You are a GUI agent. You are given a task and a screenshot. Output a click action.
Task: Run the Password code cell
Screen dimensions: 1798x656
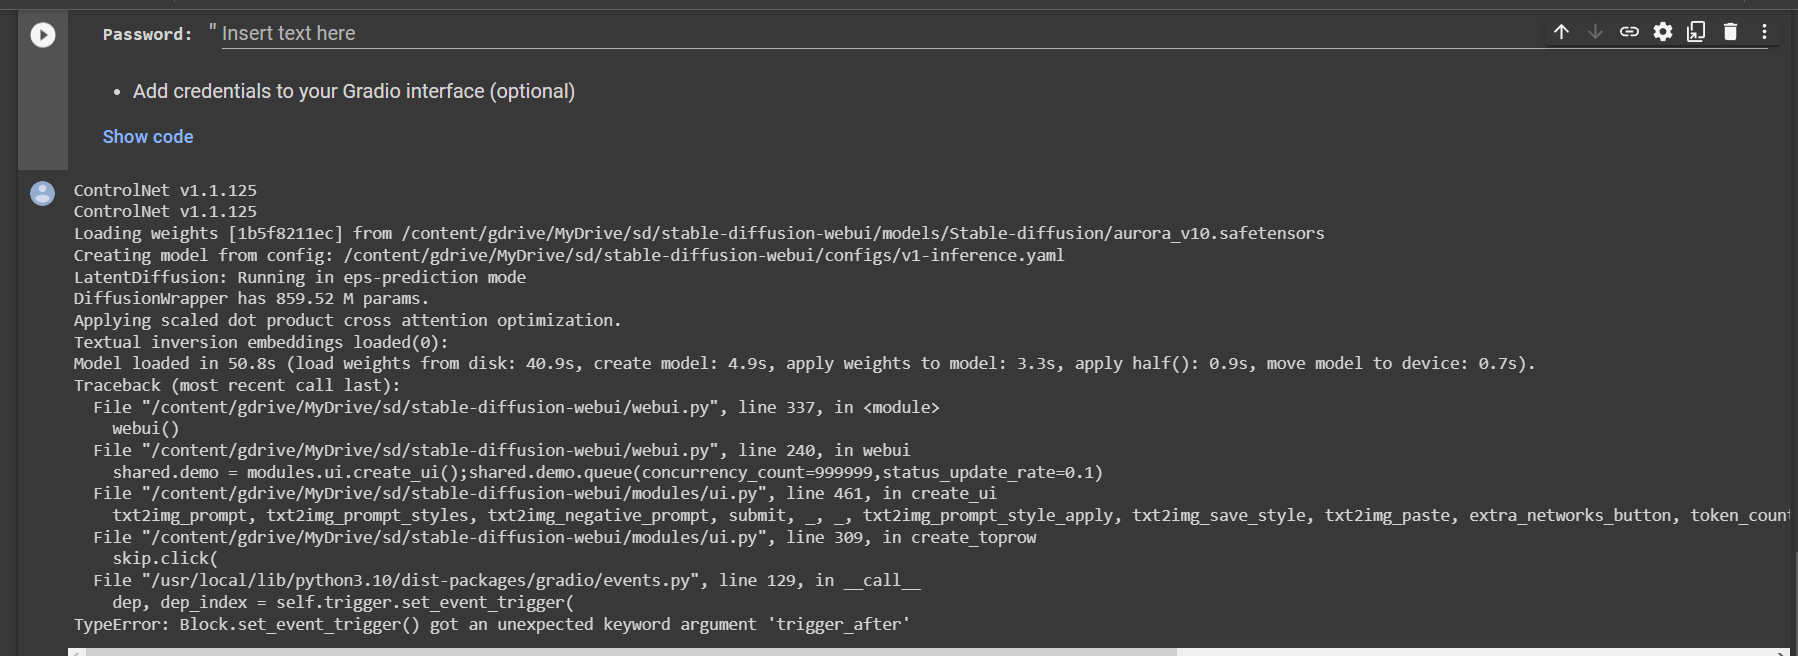pyautogui.click(x=41, y=33)
